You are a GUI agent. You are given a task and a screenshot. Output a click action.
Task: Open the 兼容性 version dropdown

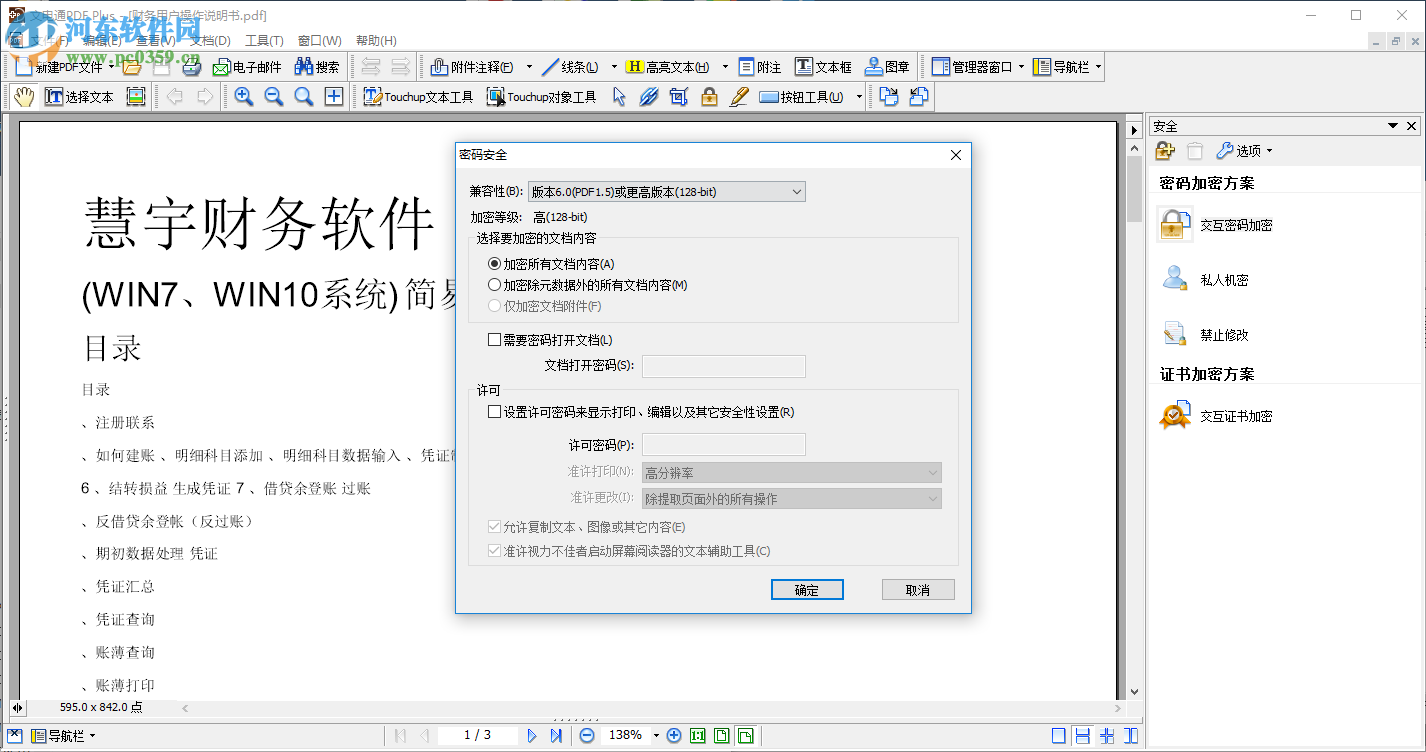pyautogui.click(x=797, y=191)
